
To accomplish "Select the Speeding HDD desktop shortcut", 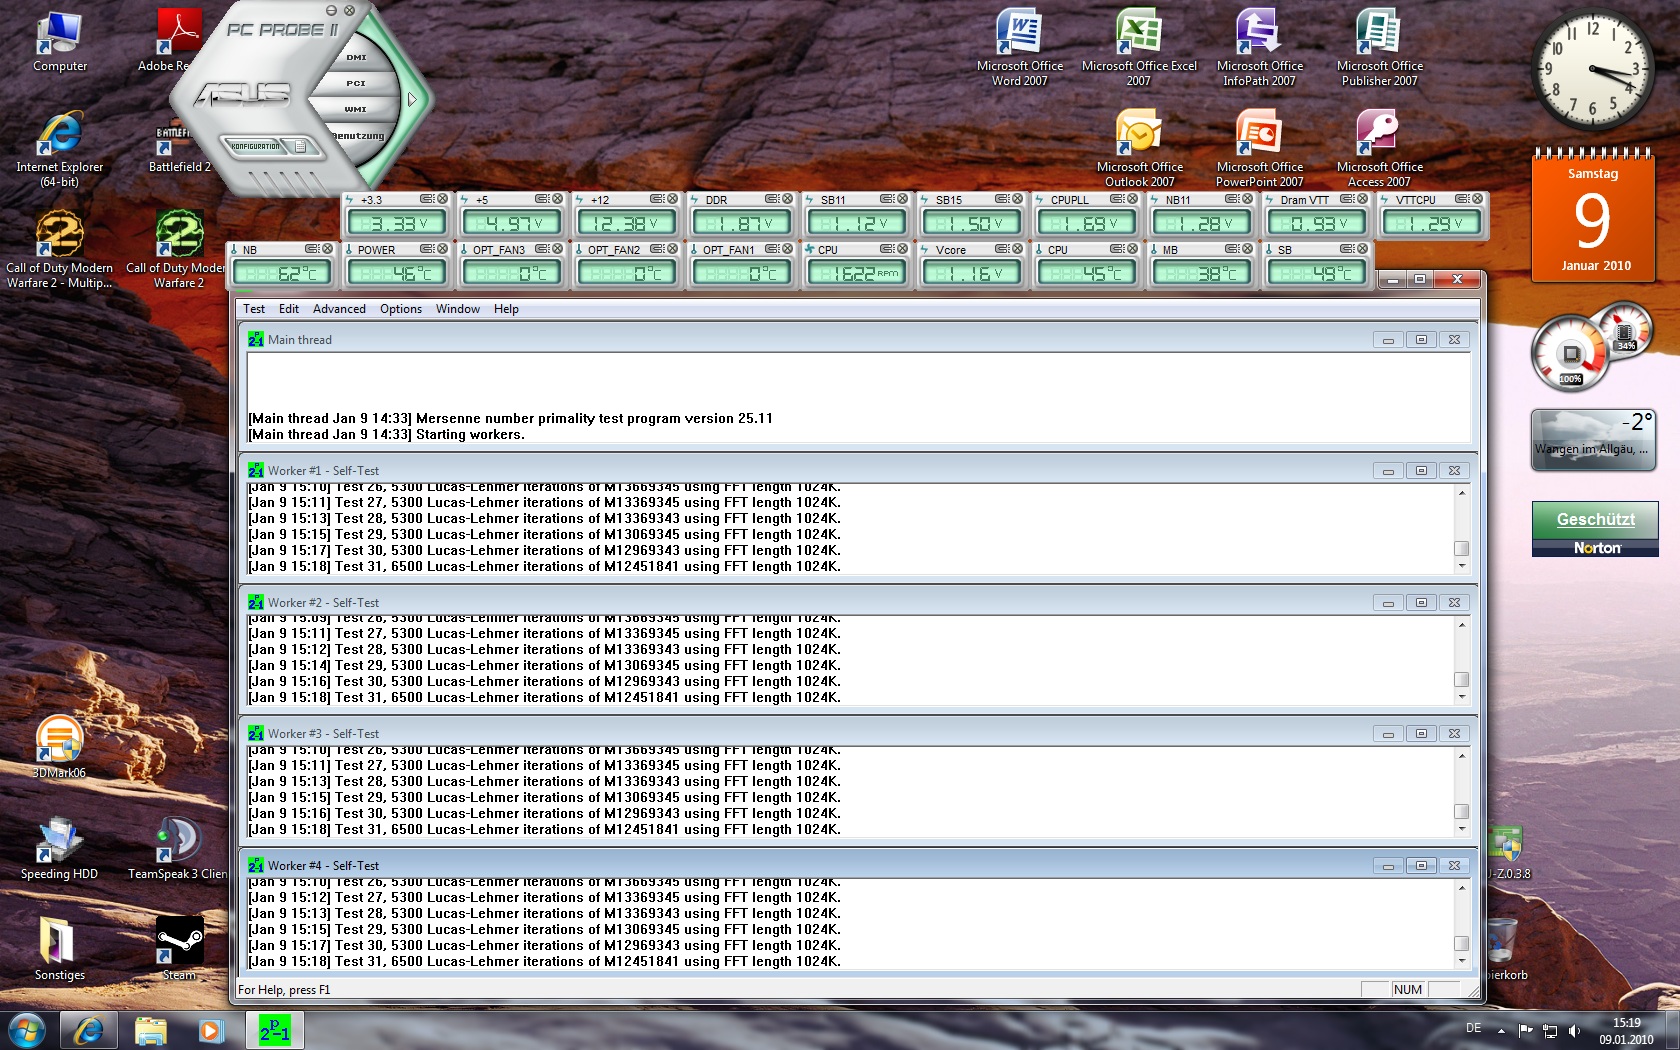I will [59, 849].
